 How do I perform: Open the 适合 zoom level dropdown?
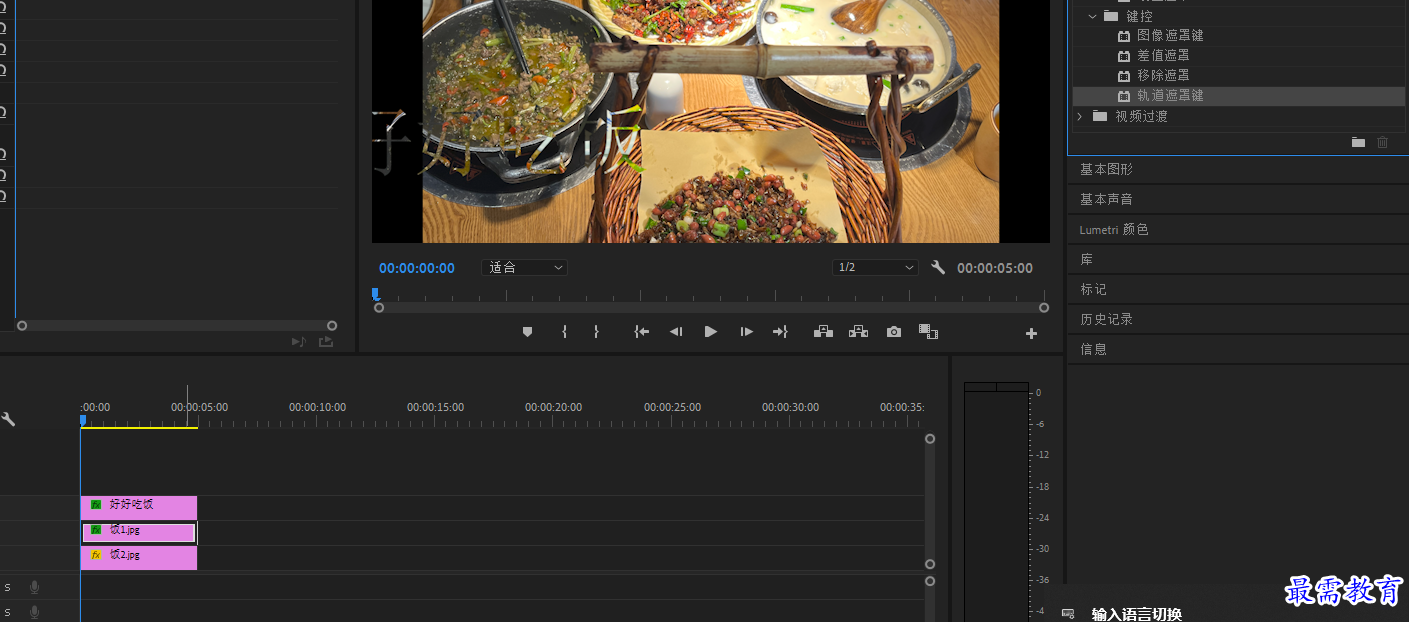(525, 268)
